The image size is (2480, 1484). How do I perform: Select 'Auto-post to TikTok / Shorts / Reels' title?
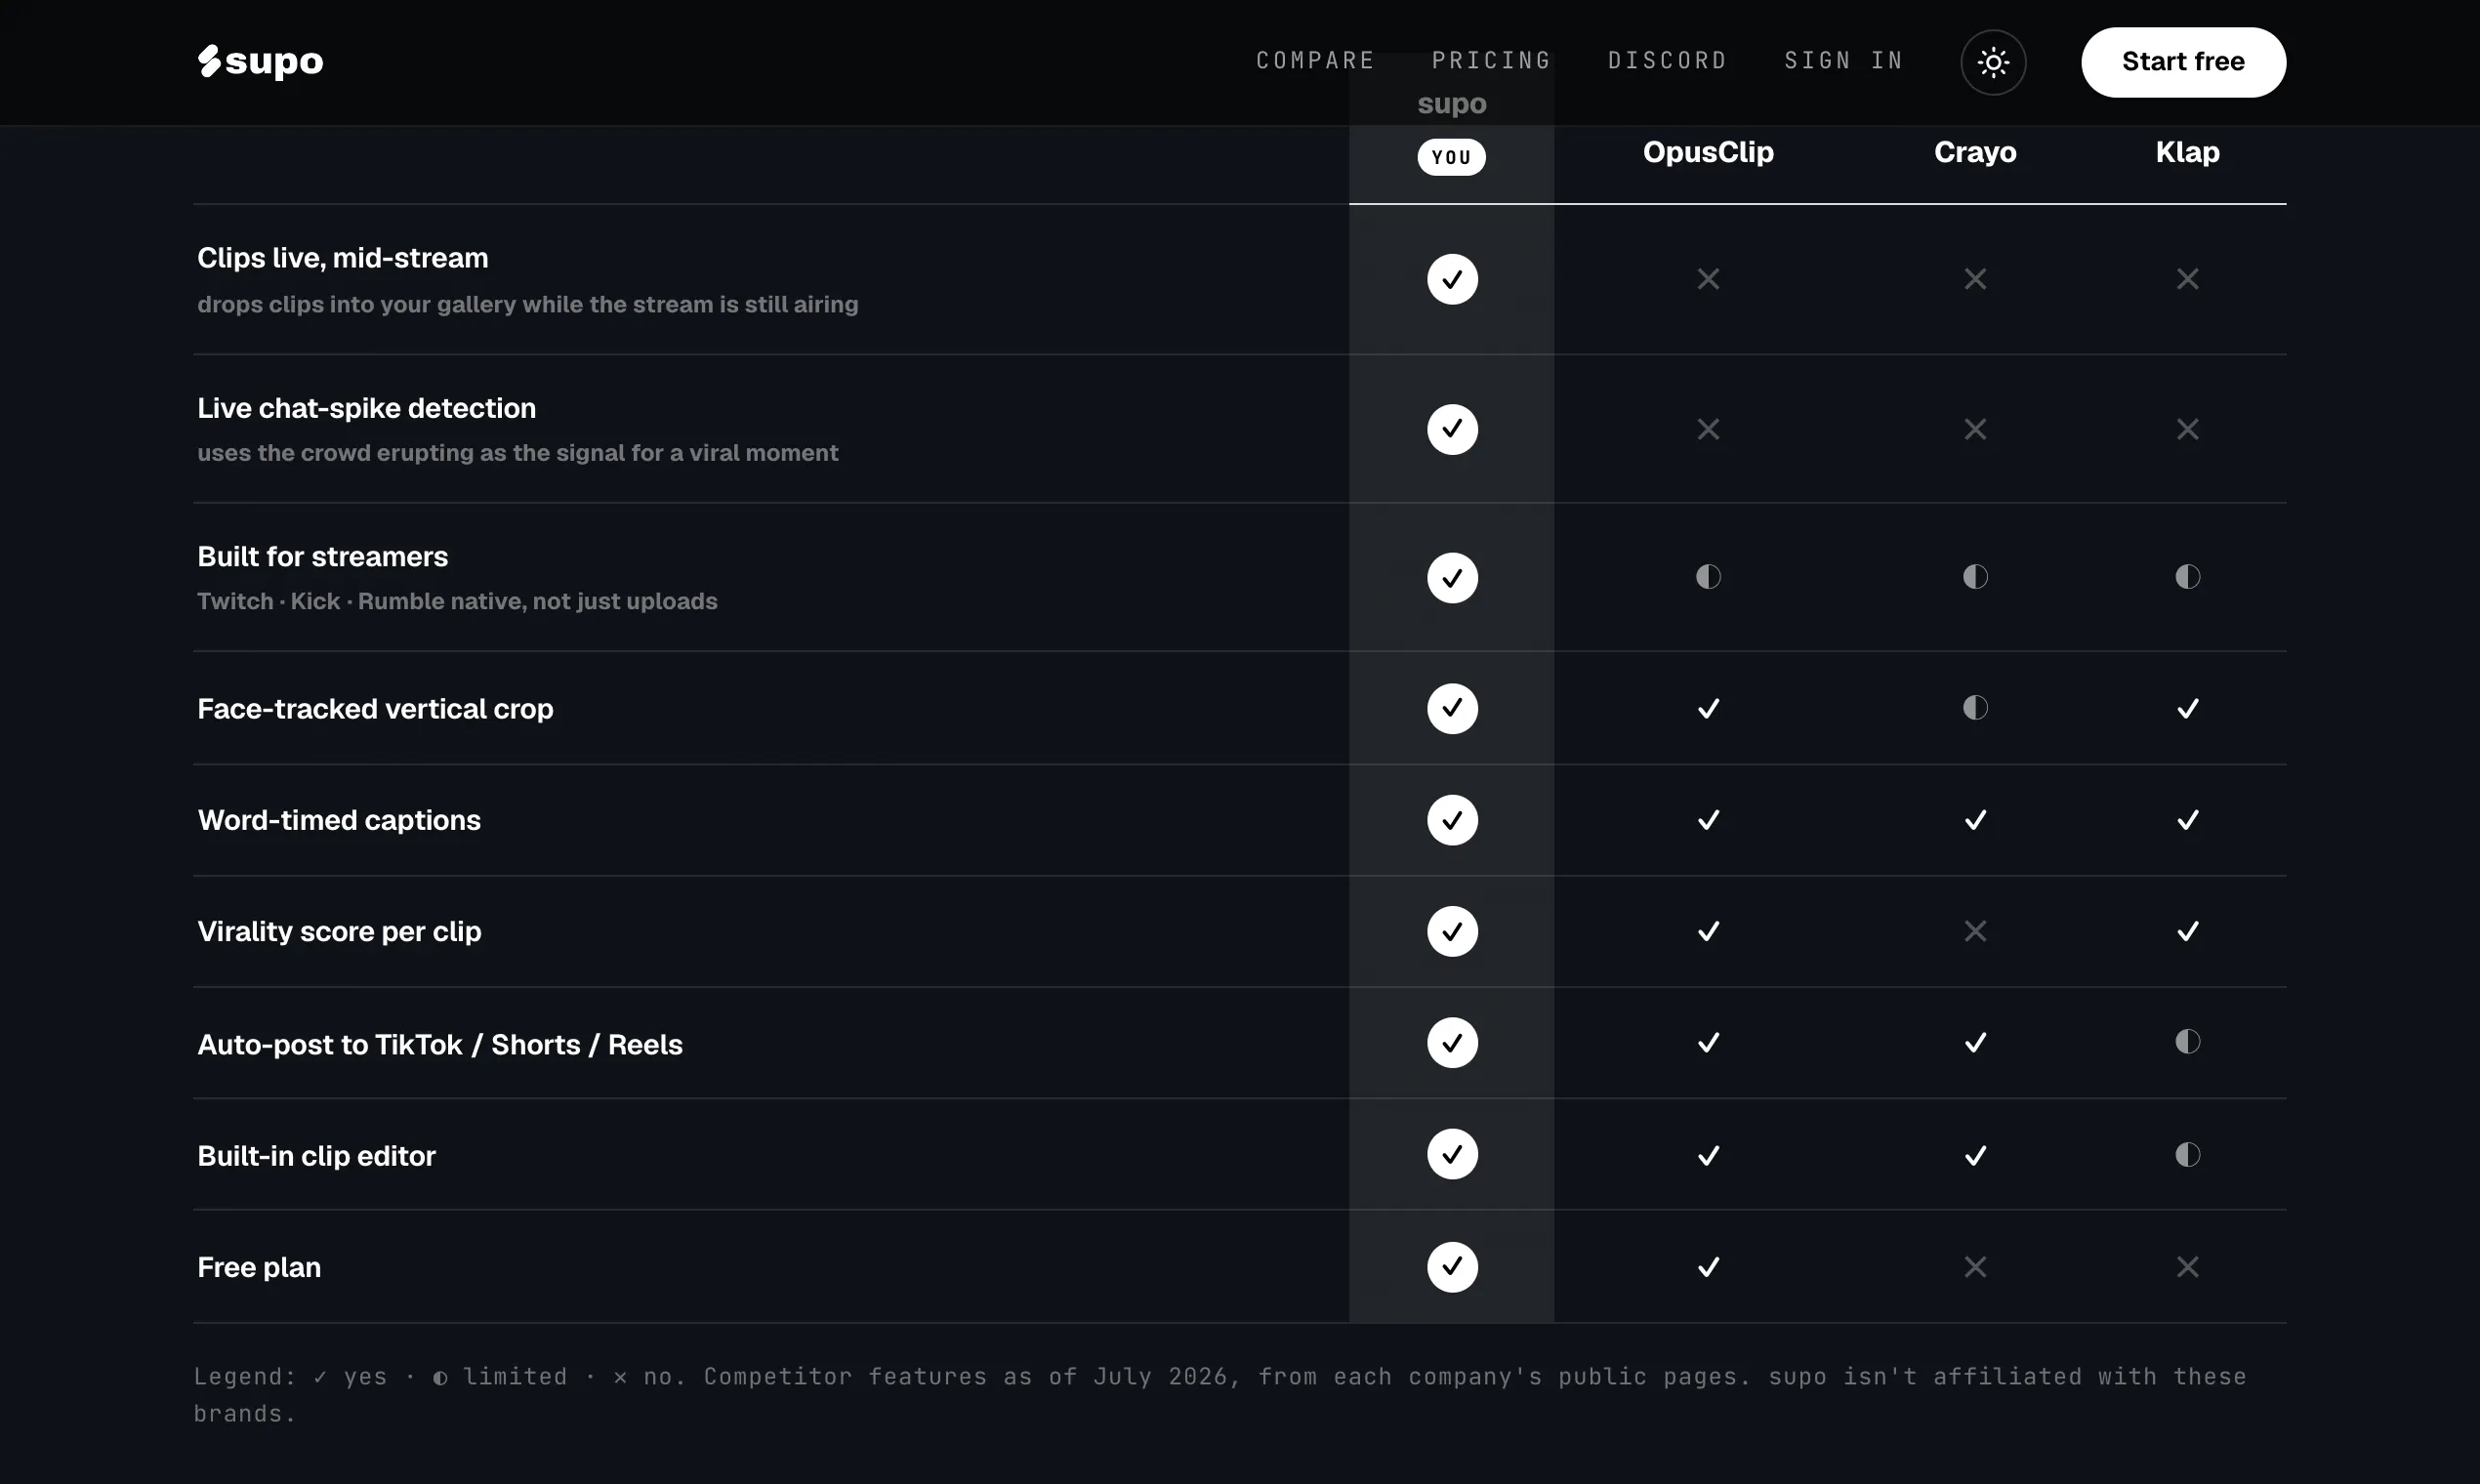[440, 1045]
